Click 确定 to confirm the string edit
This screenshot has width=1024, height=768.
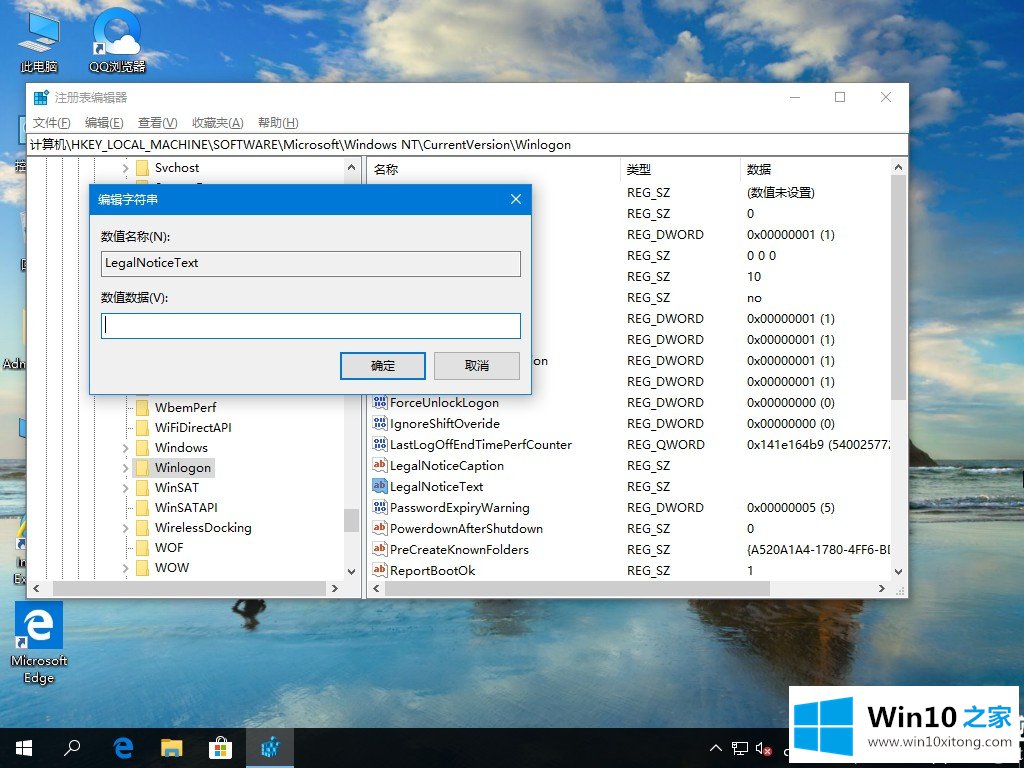coord(383,366)
